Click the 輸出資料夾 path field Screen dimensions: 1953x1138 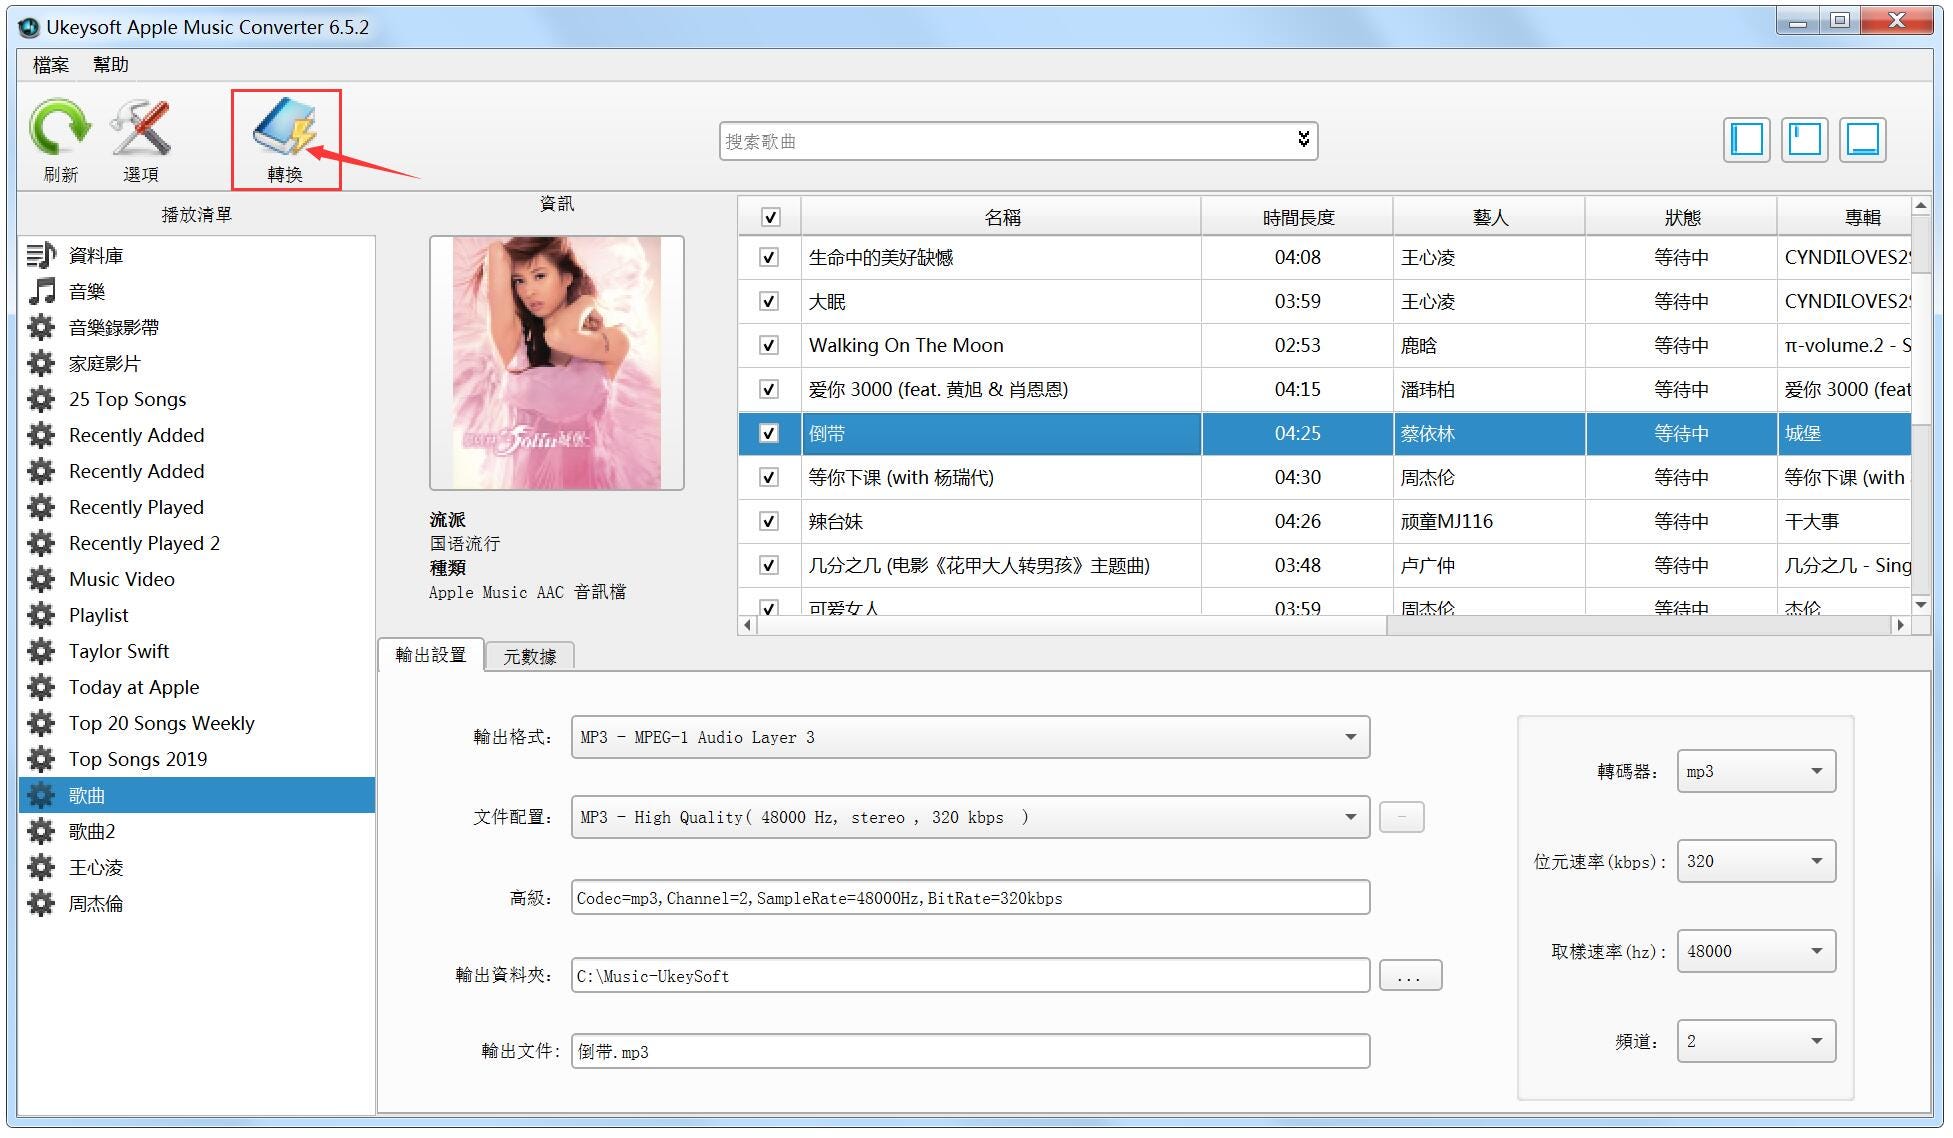[970, 975]
